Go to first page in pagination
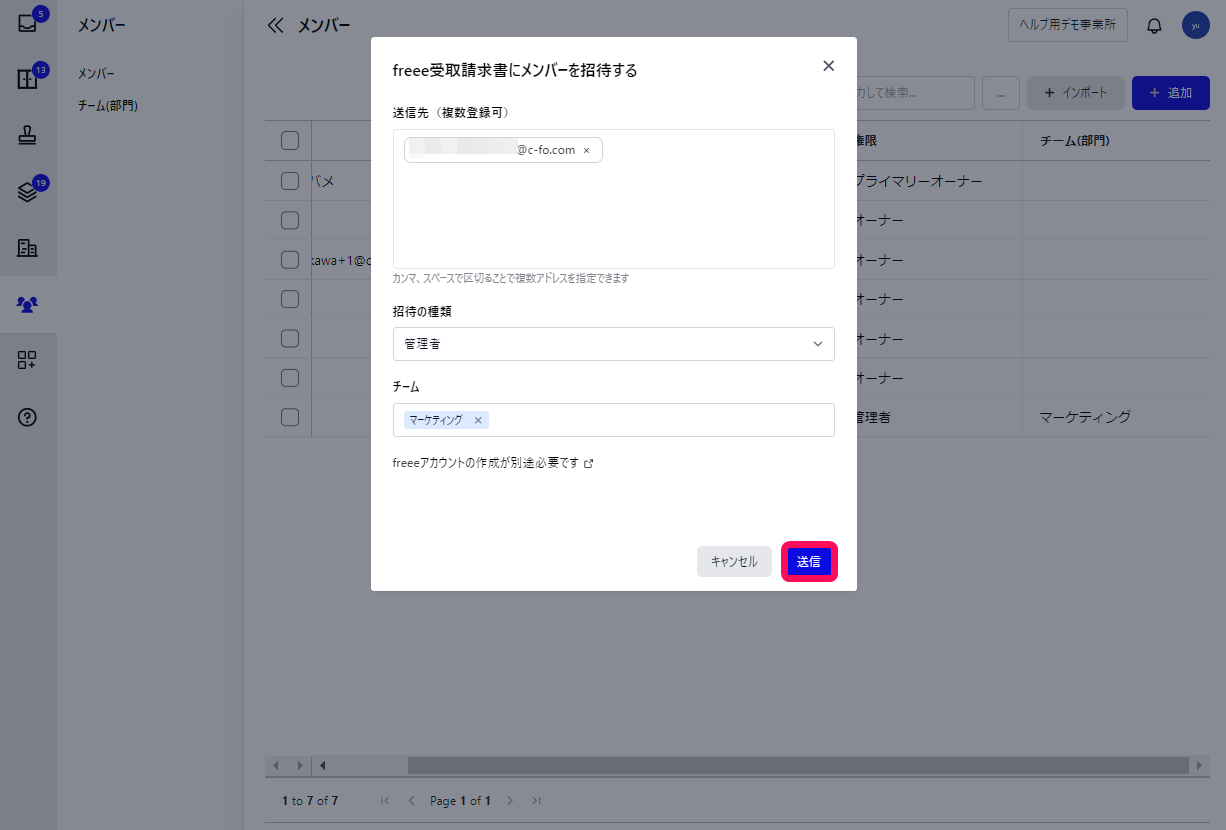Image resolution: width=1226 pixels, height=830 pixels. coord(385,801)
